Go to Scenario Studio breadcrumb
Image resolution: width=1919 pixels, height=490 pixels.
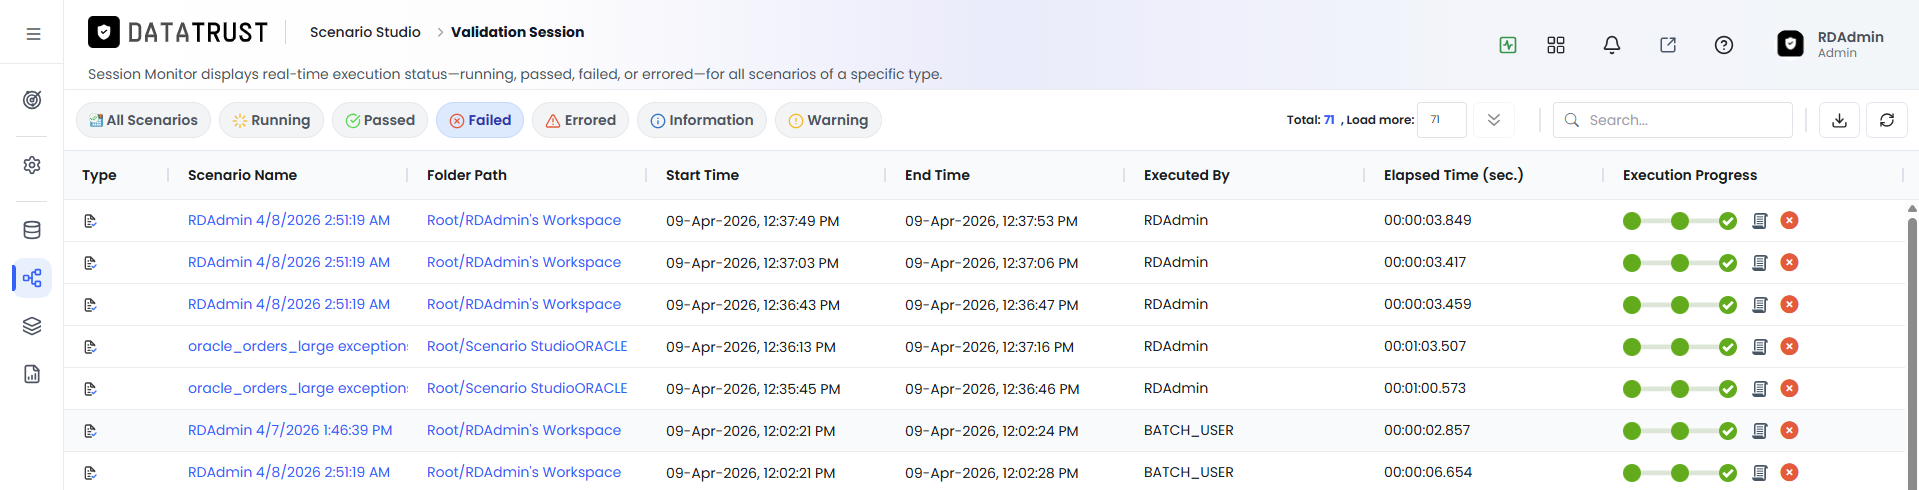click(x=365, y=32)
